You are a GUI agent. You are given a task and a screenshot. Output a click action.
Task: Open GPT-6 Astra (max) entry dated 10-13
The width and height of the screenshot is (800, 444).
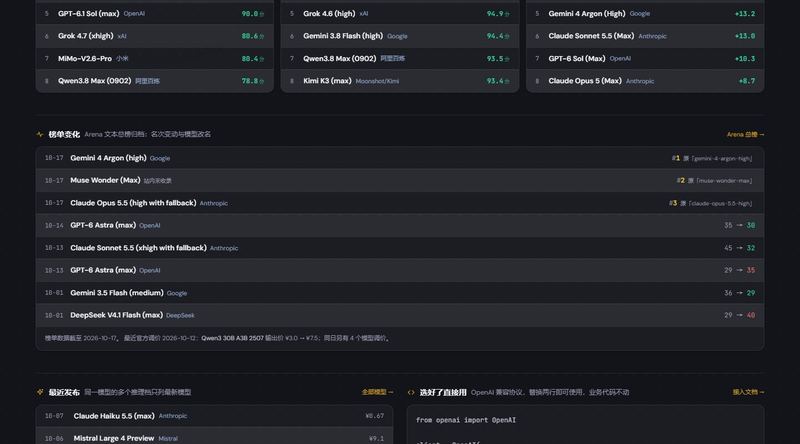(400, 270)
